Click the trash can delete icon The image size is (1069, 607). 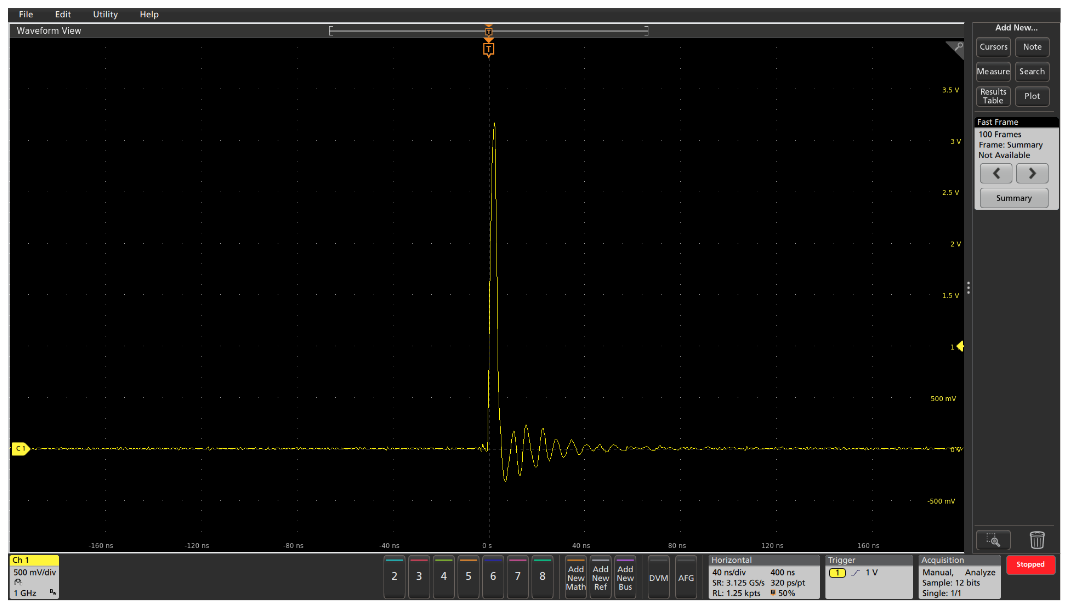[1037, 540]
